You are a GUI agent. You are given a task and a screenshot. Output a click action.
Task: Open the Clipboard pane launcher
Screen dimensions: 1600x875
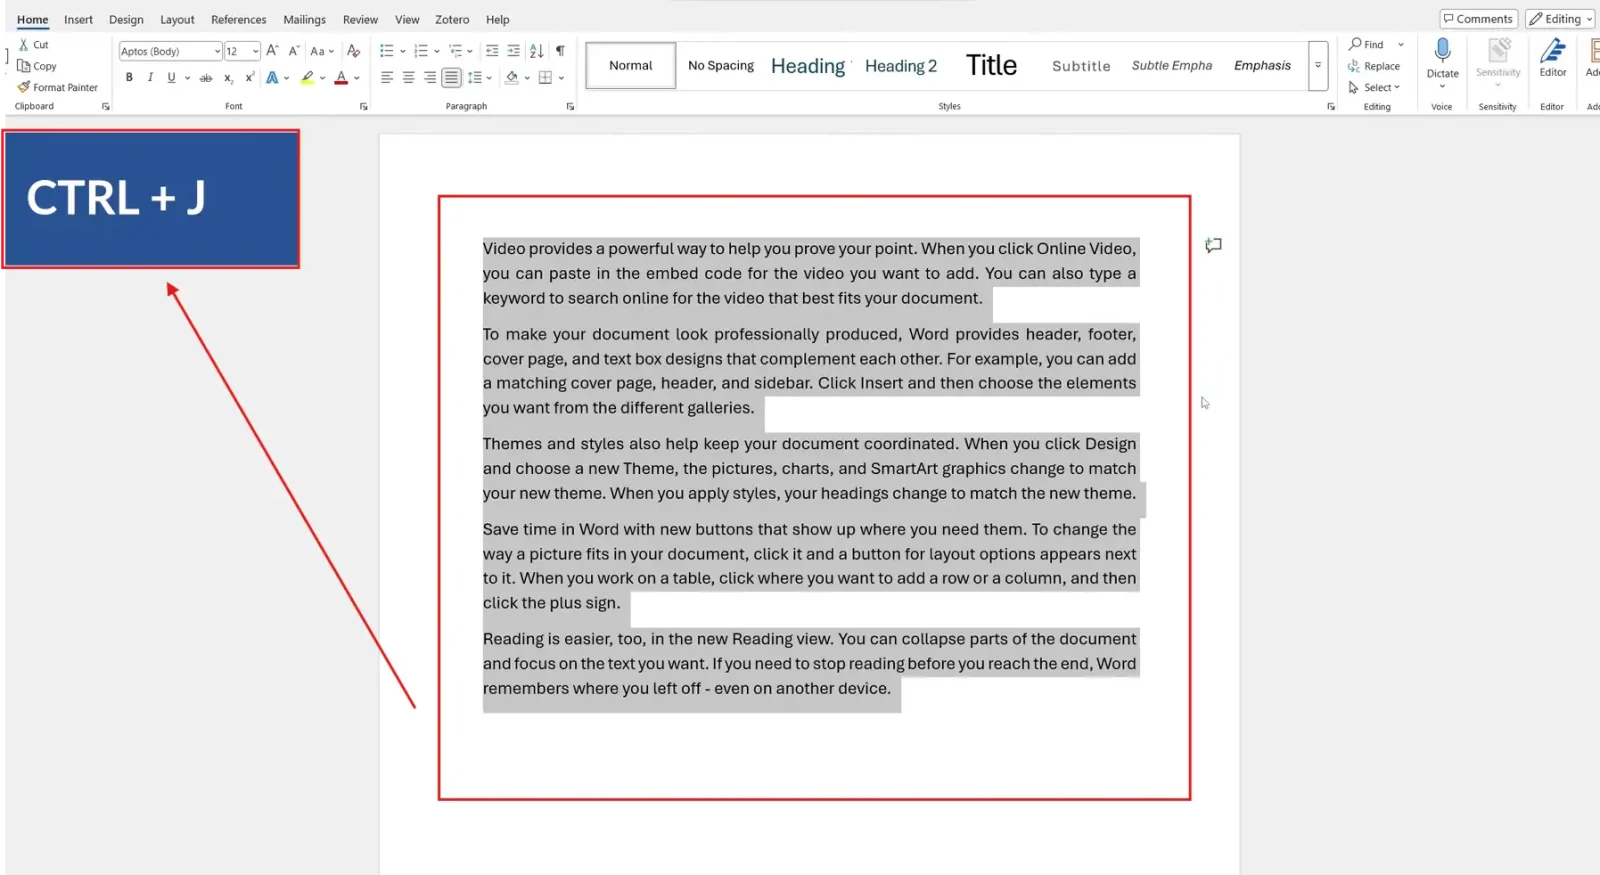[x=105, y=106]
